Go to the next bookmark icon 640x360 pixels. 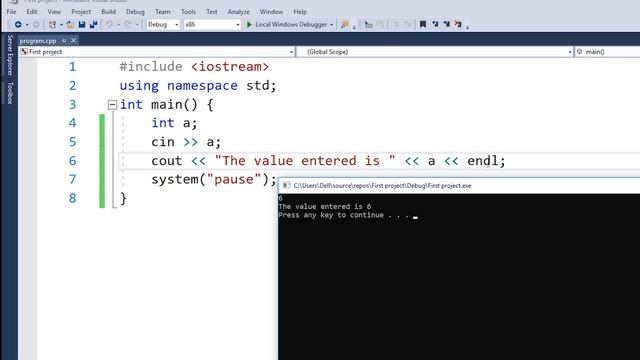point(447,24)
